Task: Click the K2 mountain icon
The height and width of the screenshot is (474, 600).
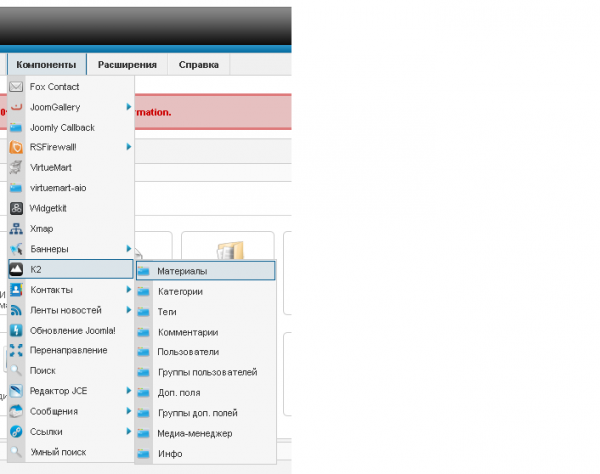Action: (16, 269)
